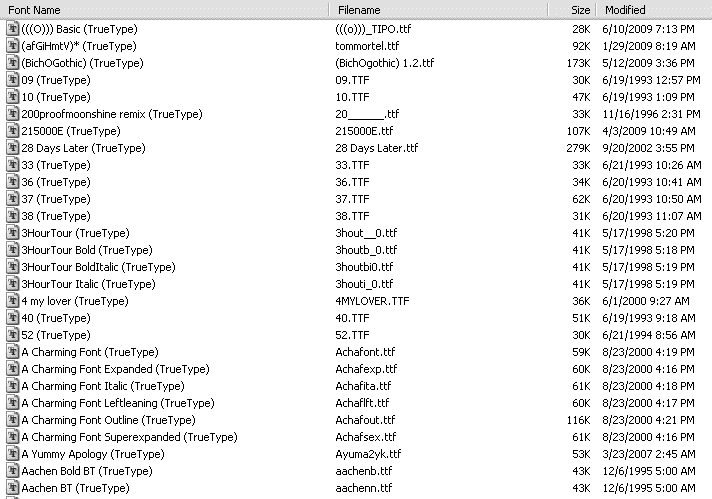
Task: Select the A Yummy Apology font icon
Action: click(x=13, y=454)
